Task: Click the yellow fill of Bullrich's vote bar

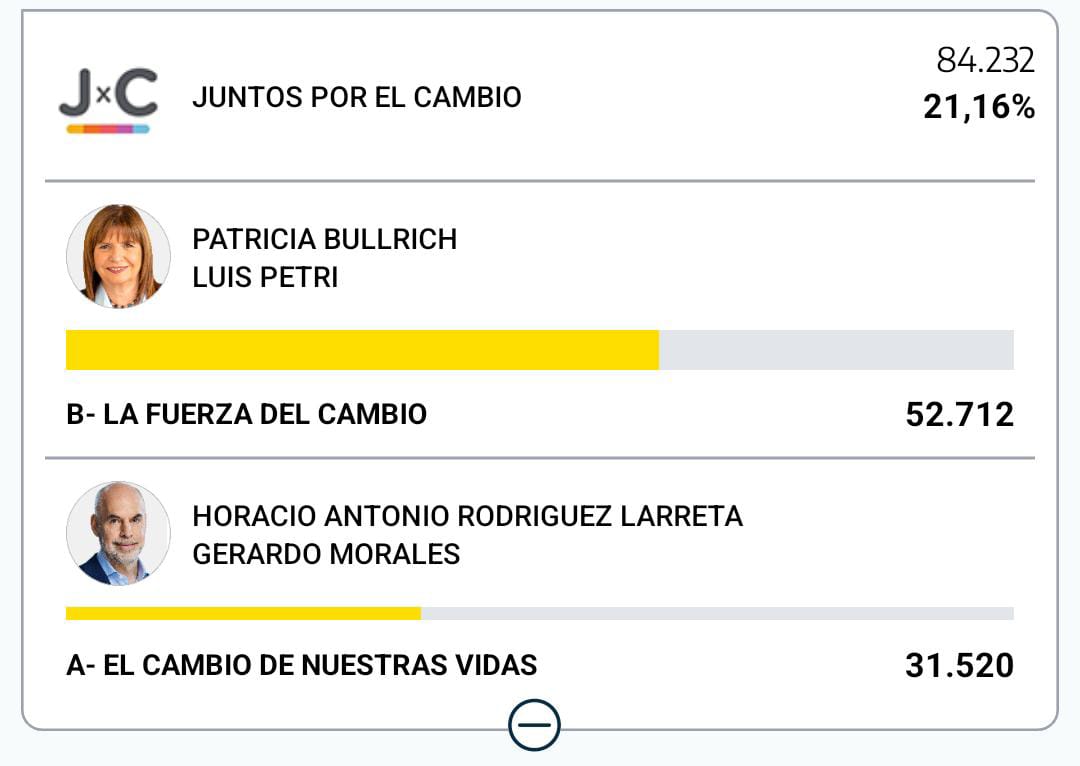Action: click(362, 350)
